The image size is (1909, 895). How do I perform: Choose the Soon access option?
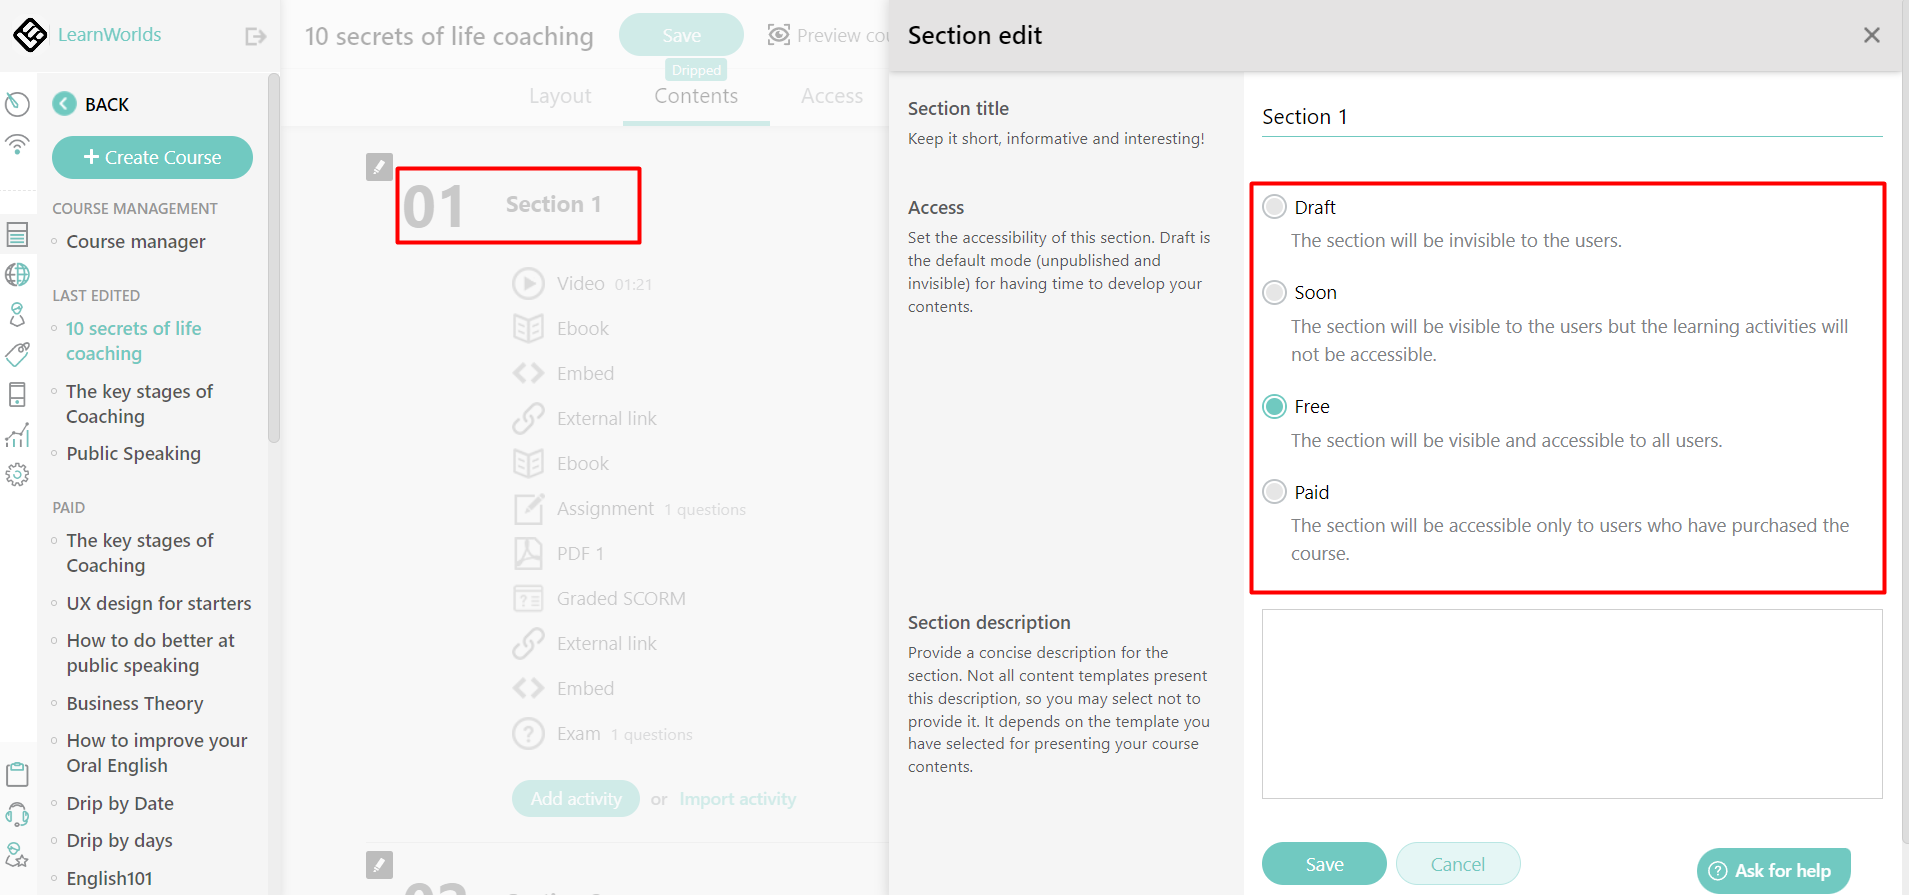[1273, 292]
